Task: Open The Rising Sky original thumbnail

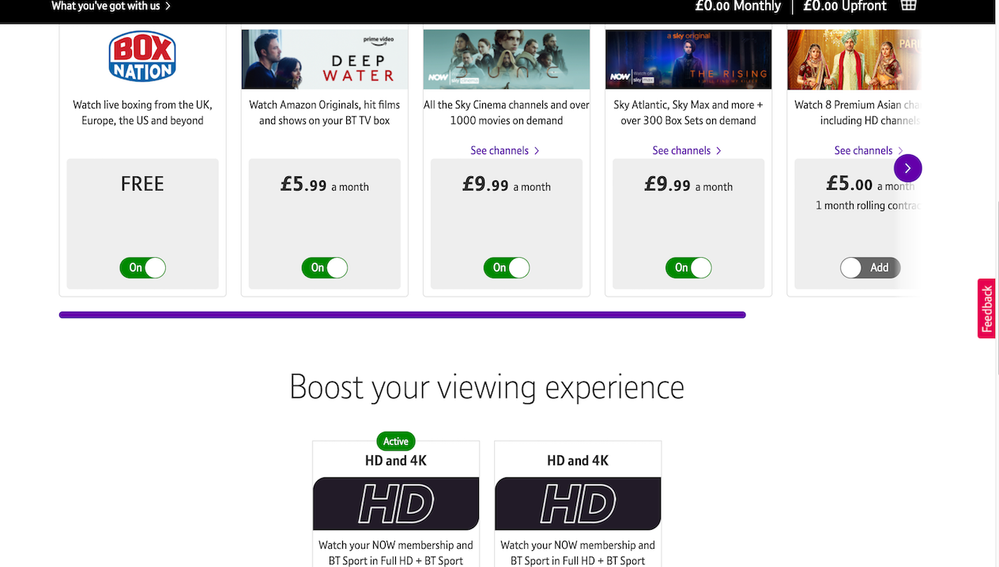Action: [688, 59]
